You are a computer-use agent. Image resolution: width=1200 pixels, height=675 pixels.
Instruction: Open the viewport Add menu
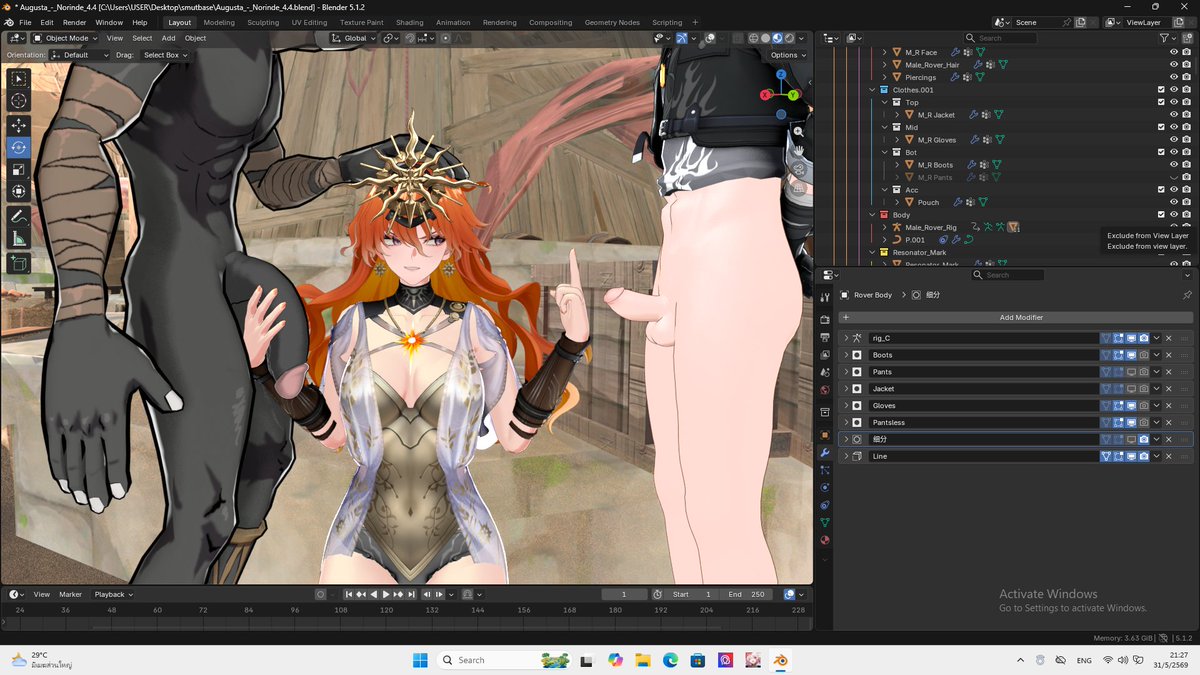[x=168, y=38]
